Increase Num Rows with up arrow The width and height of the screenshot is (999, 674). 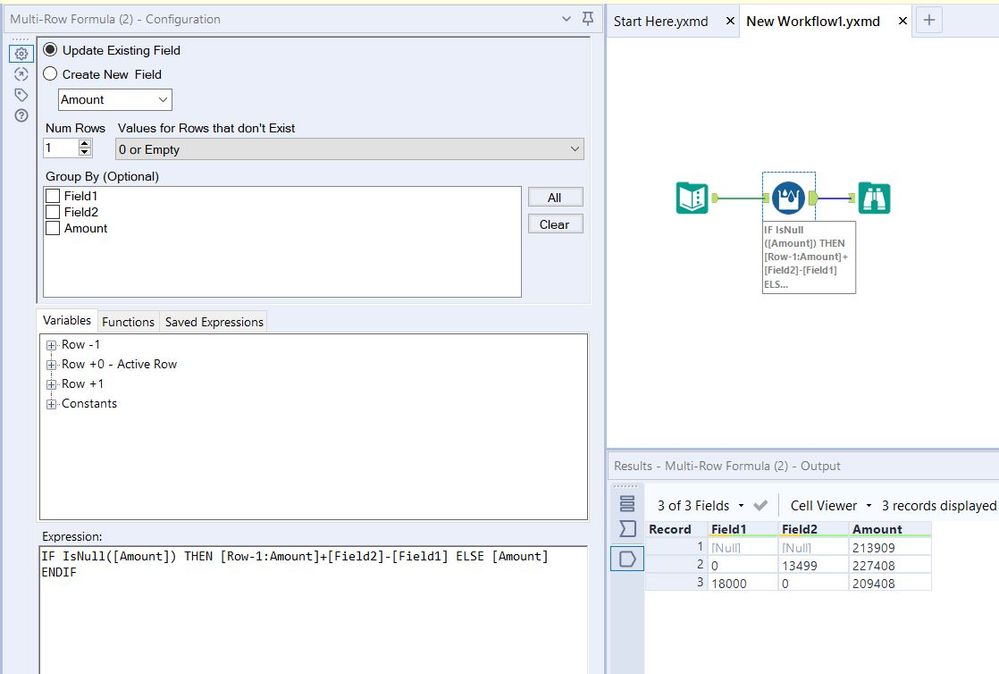85,143
